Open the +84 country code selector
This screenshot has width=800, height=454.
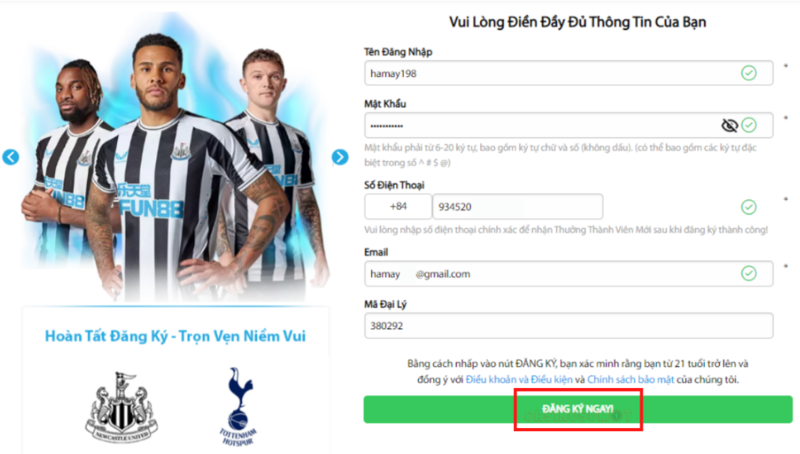pyautogui.click(x=398, y=207)
